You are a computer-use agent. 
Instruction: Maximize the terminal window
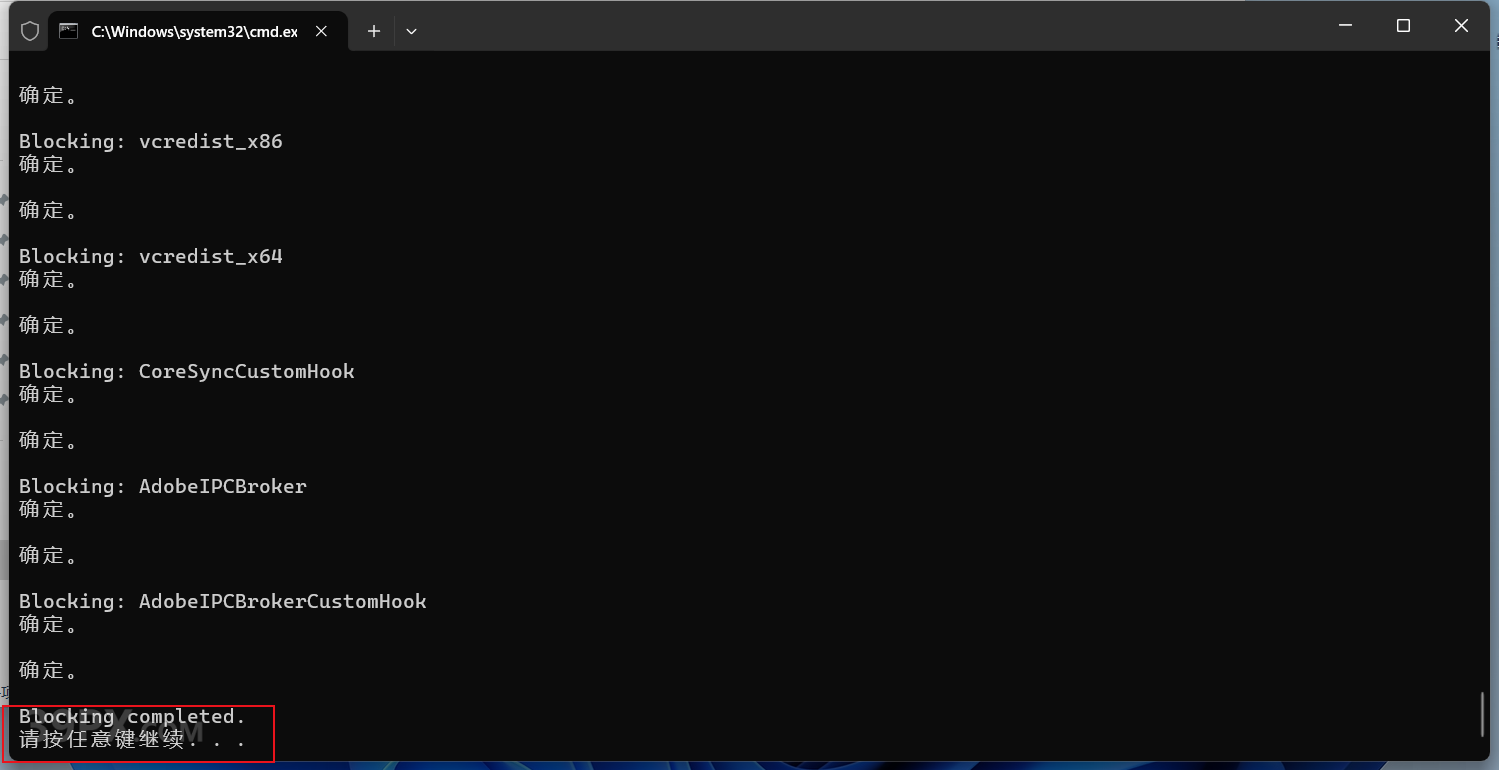1403,26
